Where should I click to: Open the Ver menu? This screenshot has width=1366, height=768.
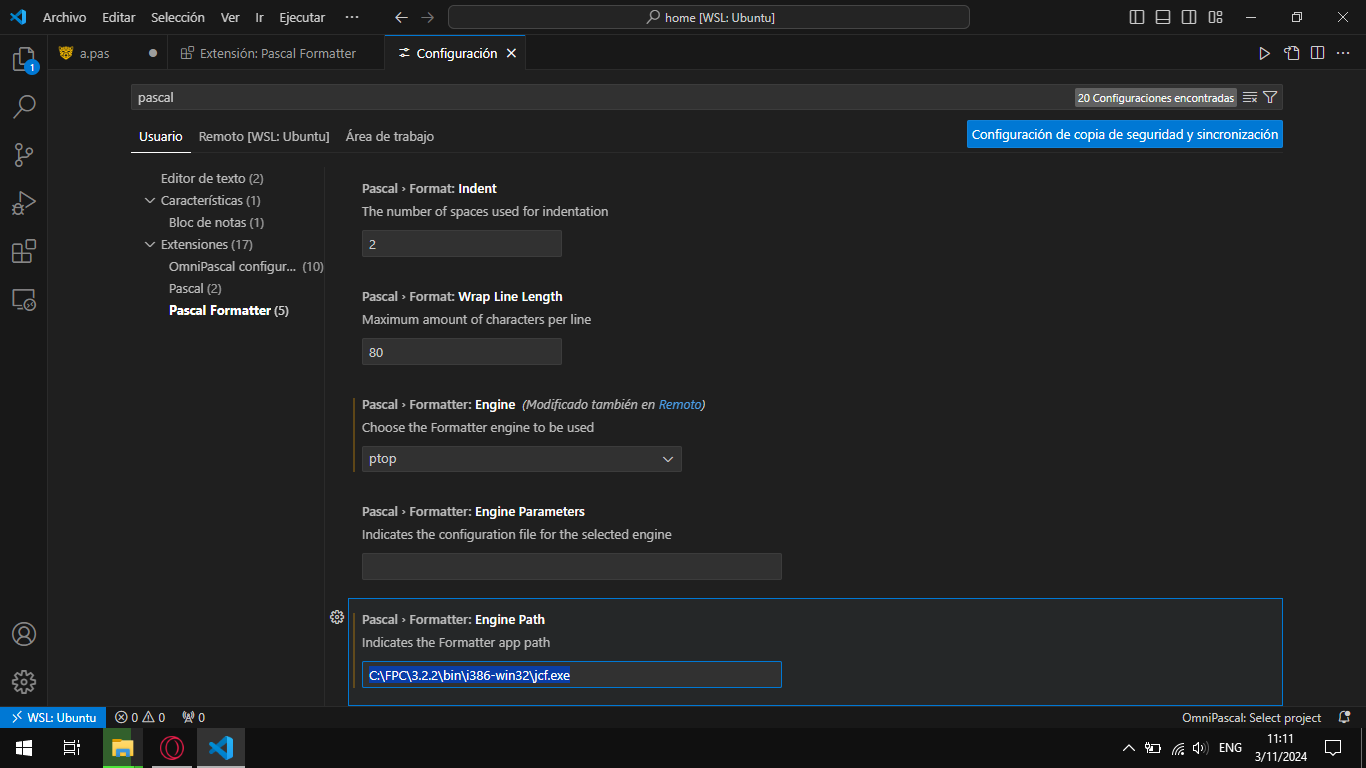click(x=230, y=17)
